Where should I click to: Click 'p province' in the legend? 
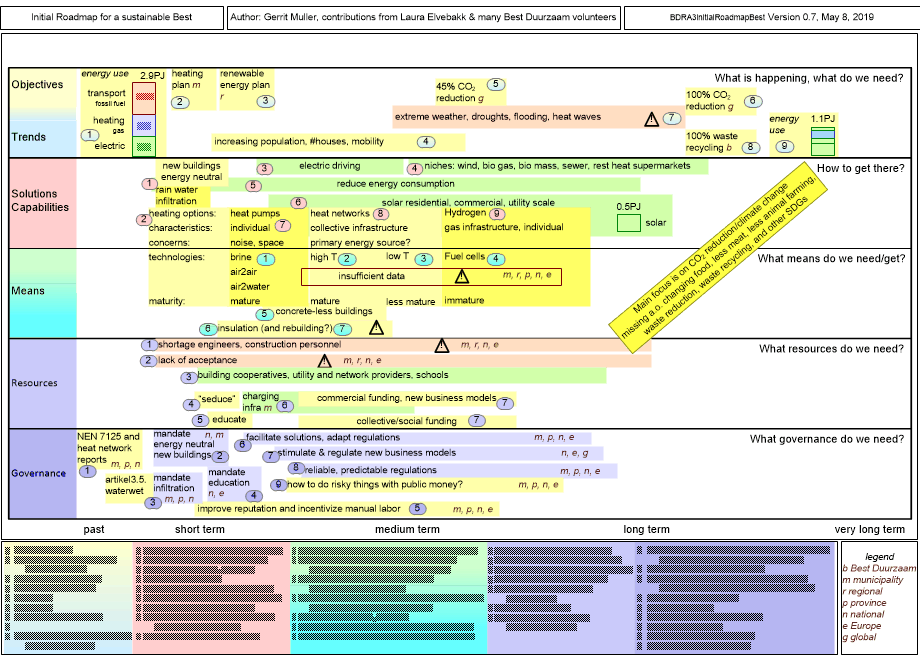point(864,603)
